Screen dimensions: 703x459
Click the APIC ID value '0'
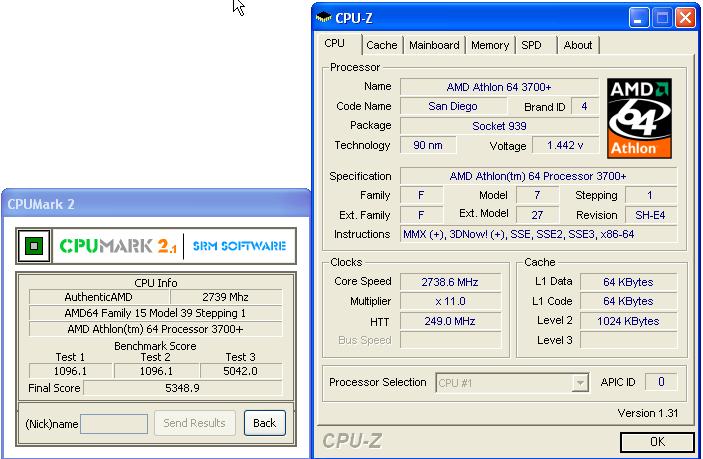[661, 382]
